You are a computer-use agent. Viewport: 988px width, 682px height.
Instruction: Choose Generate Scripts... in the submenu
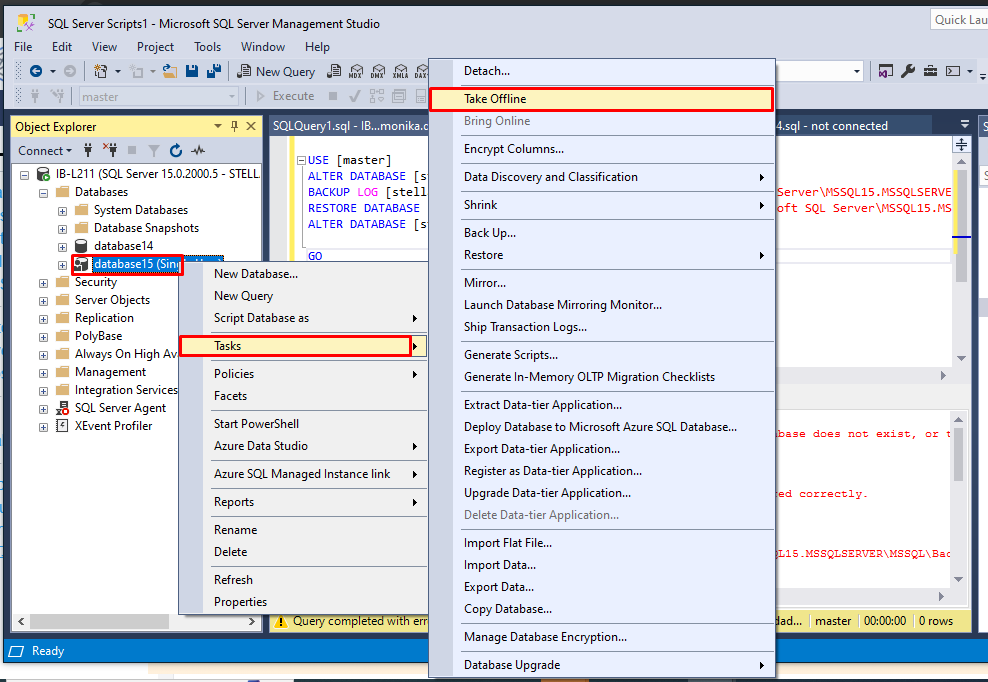point(510,355)
